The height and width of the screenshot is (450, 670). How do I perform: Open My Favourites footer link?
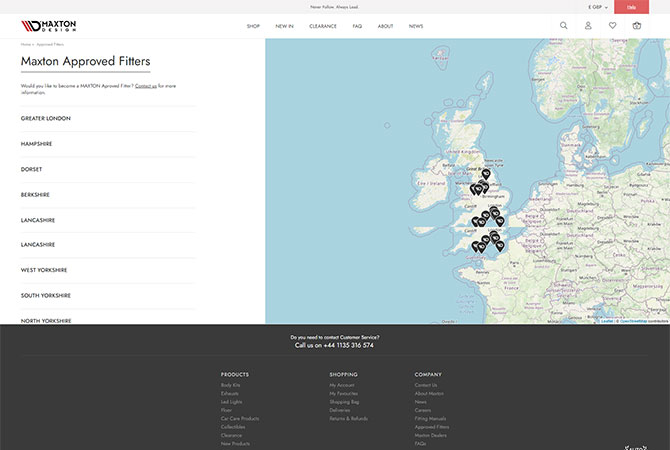tap(344, 394)
